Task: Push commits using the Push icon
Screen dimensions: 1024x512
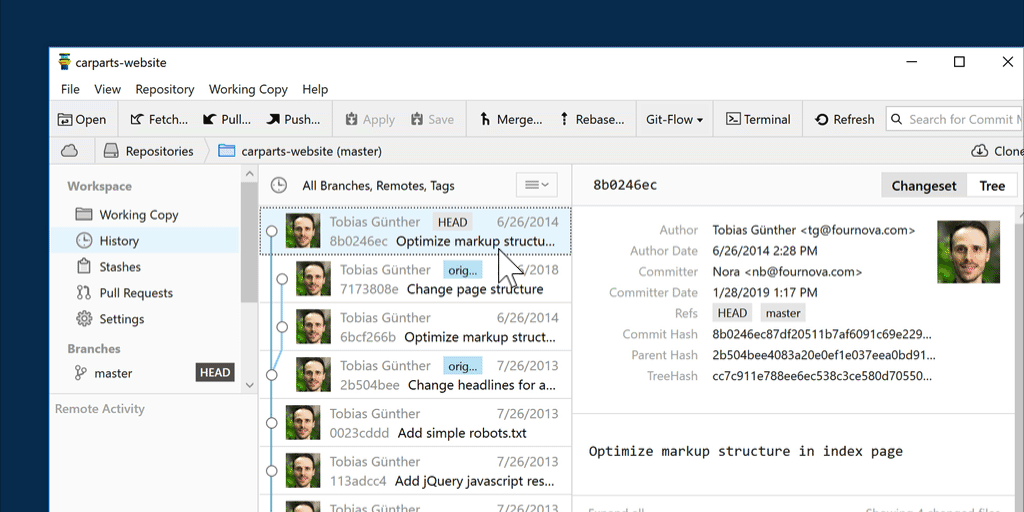Action: point(274,119)
